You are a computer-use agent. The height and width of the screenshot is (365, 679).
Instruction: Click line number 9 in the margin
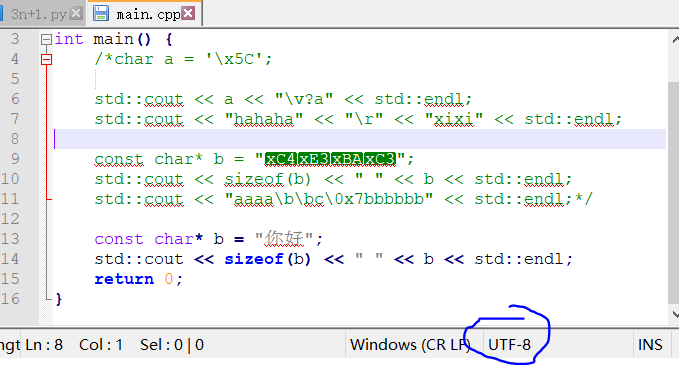point(15,159)
